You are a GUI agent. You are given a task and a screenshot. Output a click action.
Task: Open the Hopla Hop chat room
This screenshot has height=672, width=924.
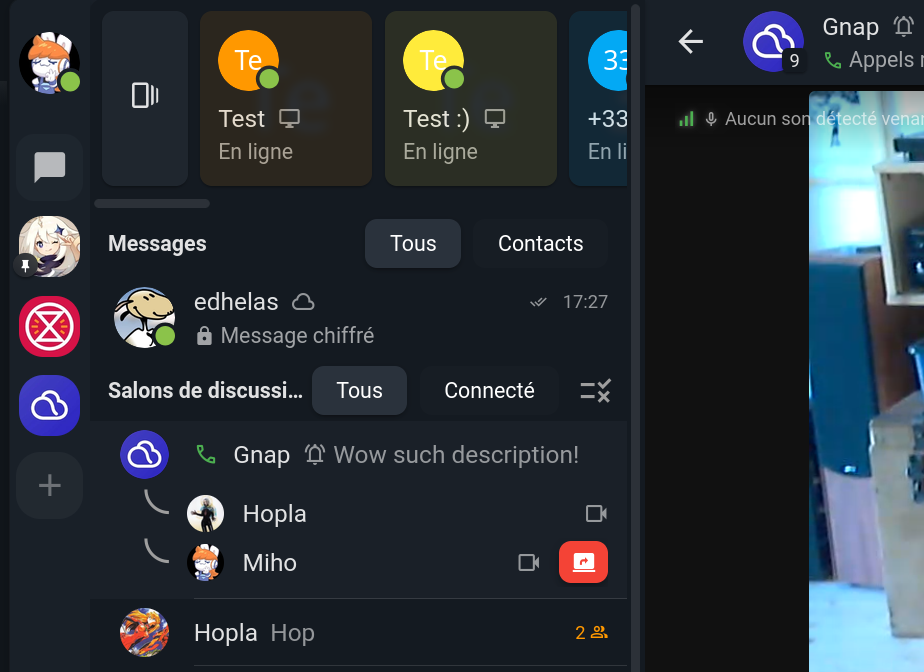(358, 633)
